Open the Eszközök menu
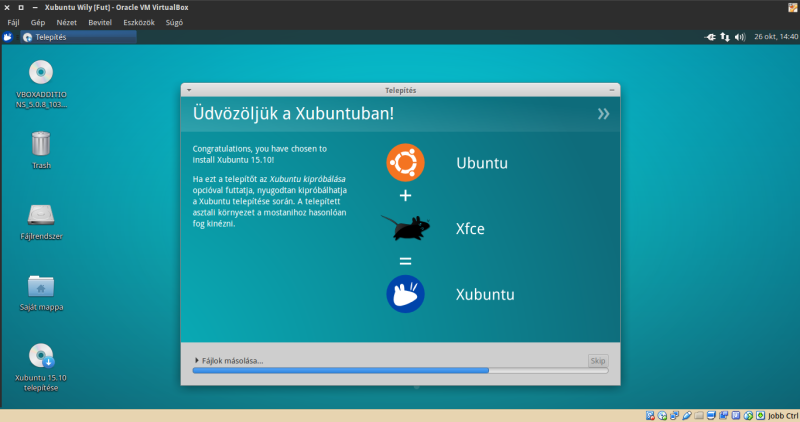Screen dimensions: 800x422 coord(139,22)
